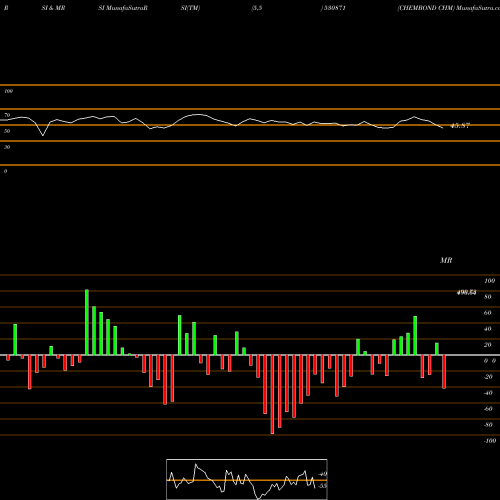Select the current RSI value 45.87
500x500 pixels.
(x=460, y=126)
